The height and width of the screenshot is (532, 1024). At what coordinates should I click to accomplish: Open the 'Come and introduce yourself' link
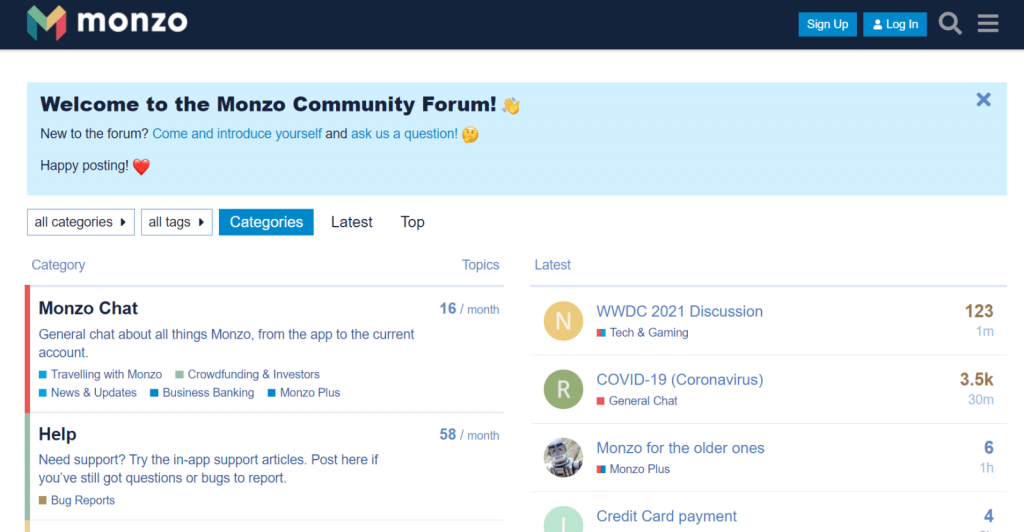click(x=236, y=134)
